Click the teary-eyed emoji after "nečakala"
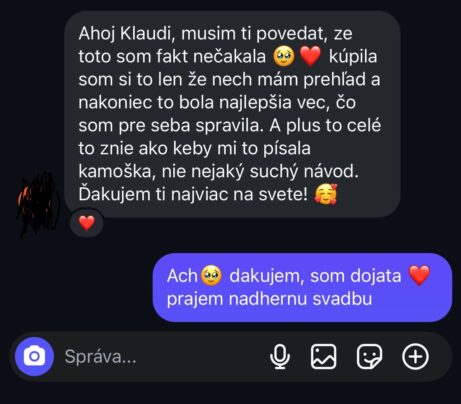This screenshot has height=404, width=461. (x=283, y=56)
